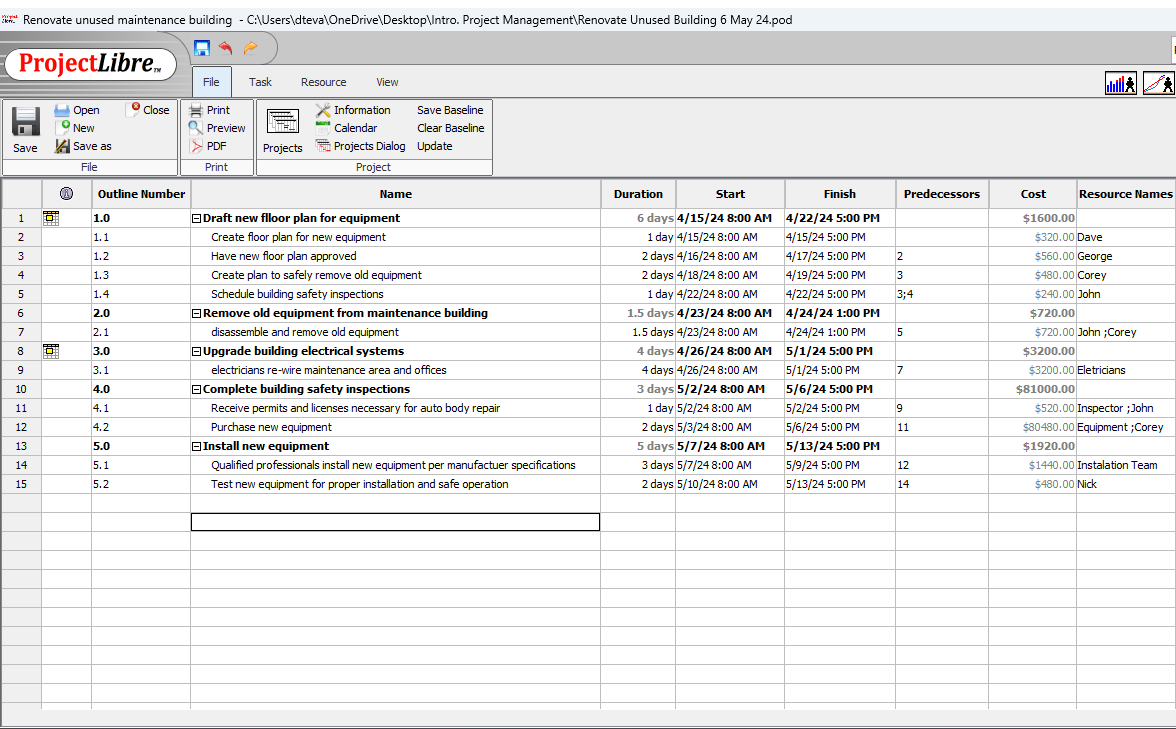Click the large Save disk icon
Image resolution: width=1176 pixels, height=729 pixels.
tap(25, 122)
